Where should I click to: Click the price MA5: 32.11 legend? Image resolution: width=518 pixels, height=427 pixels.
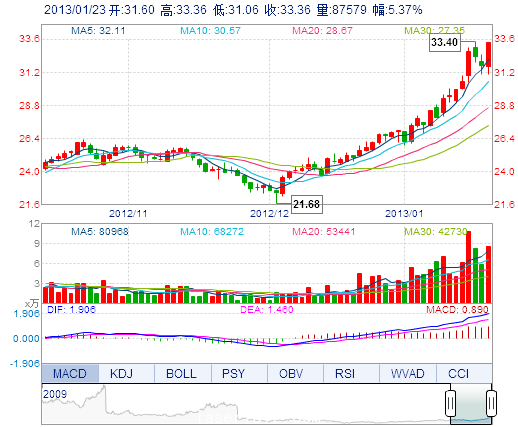[x=98, y=31]
